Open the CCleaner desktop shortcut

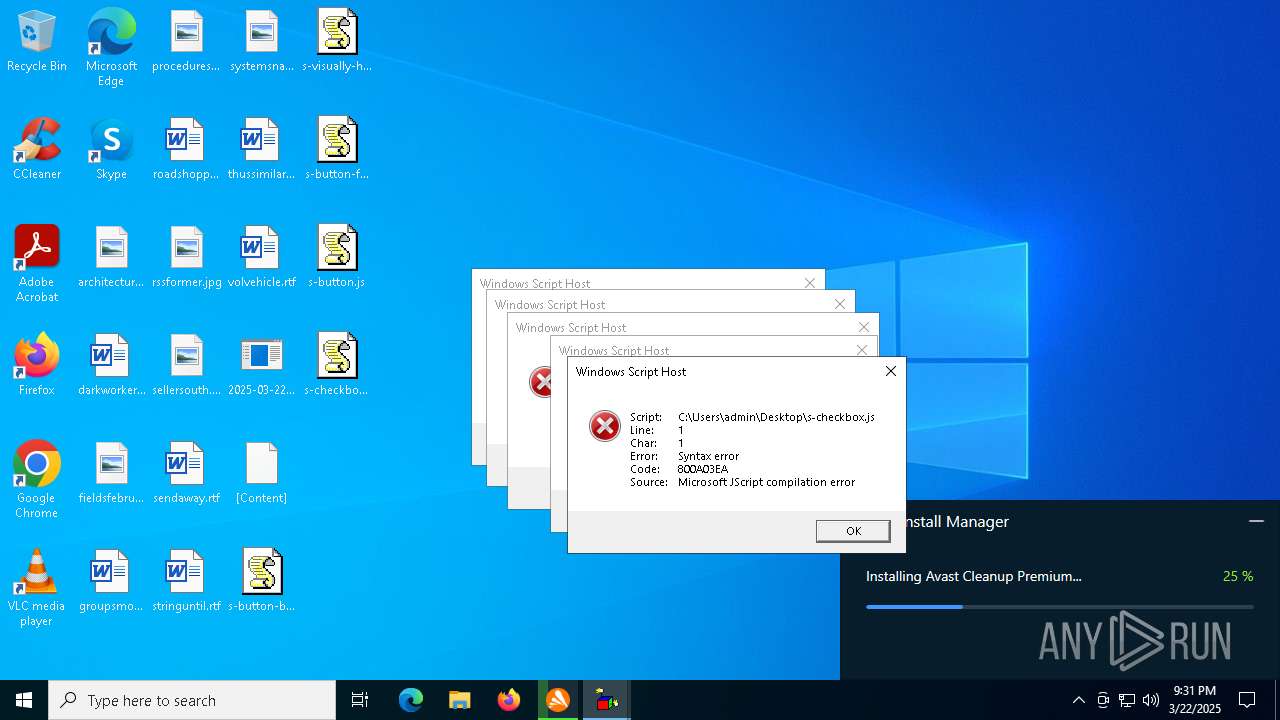(x=37, y=150)
